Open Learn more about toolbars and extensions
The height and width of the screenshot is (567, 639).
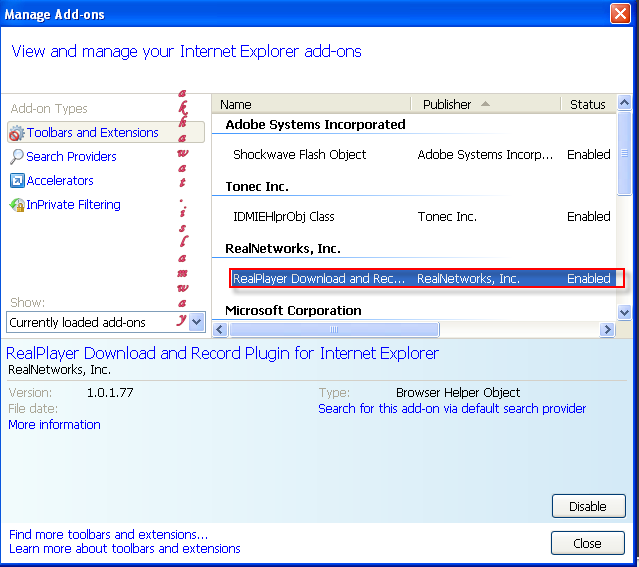(x=125, y=549)
